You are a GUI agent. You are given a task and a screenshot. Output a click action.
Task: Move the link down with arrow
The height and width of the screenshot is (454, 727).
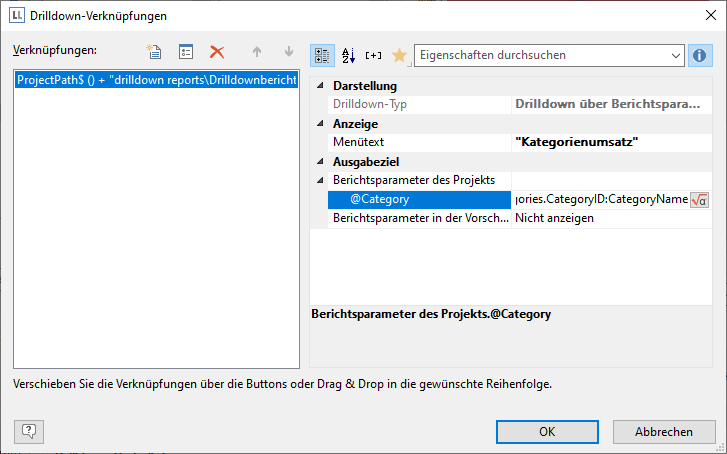pyautogui.click(x=288, y=52)
